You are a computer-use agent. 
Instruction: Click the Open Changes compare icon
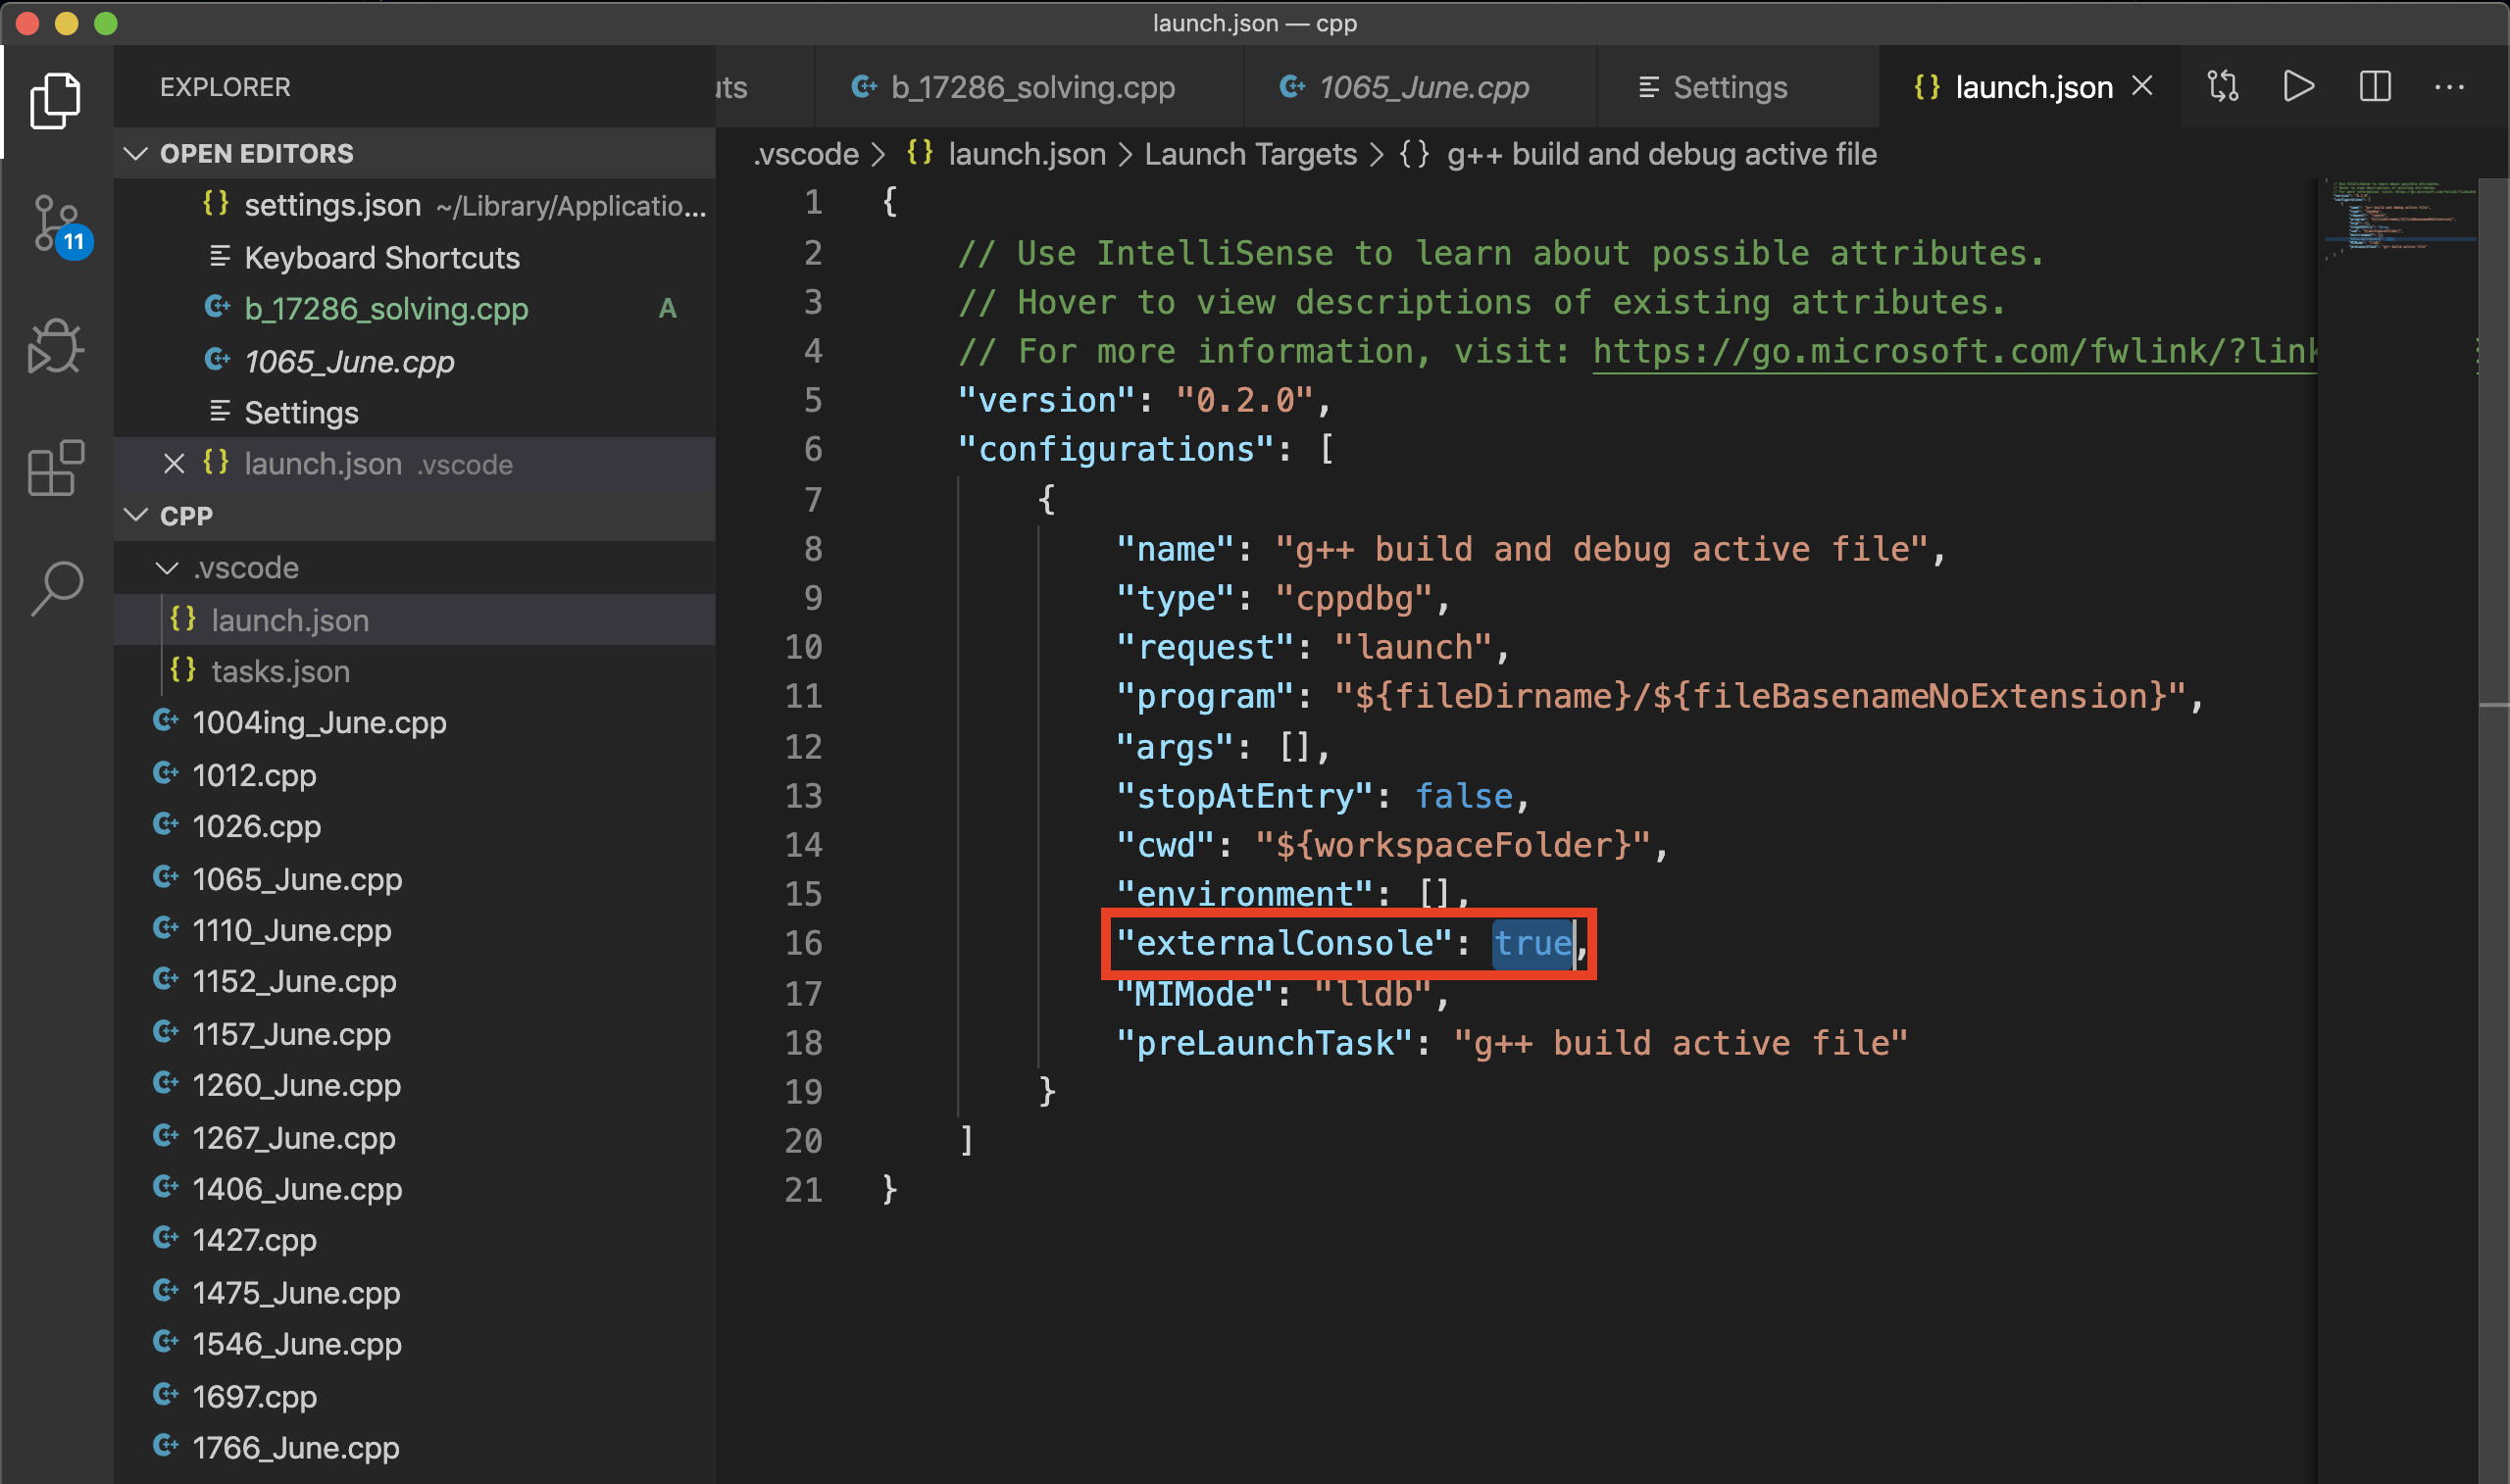2222,87
